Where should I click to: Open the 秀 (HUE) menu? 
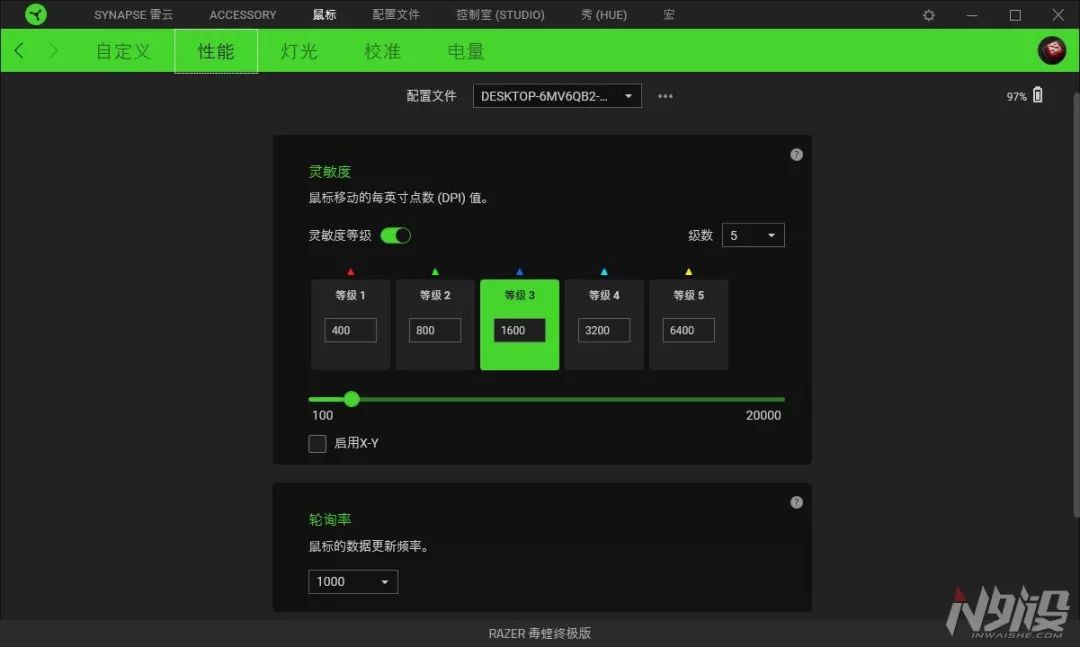tap(603, 14)
